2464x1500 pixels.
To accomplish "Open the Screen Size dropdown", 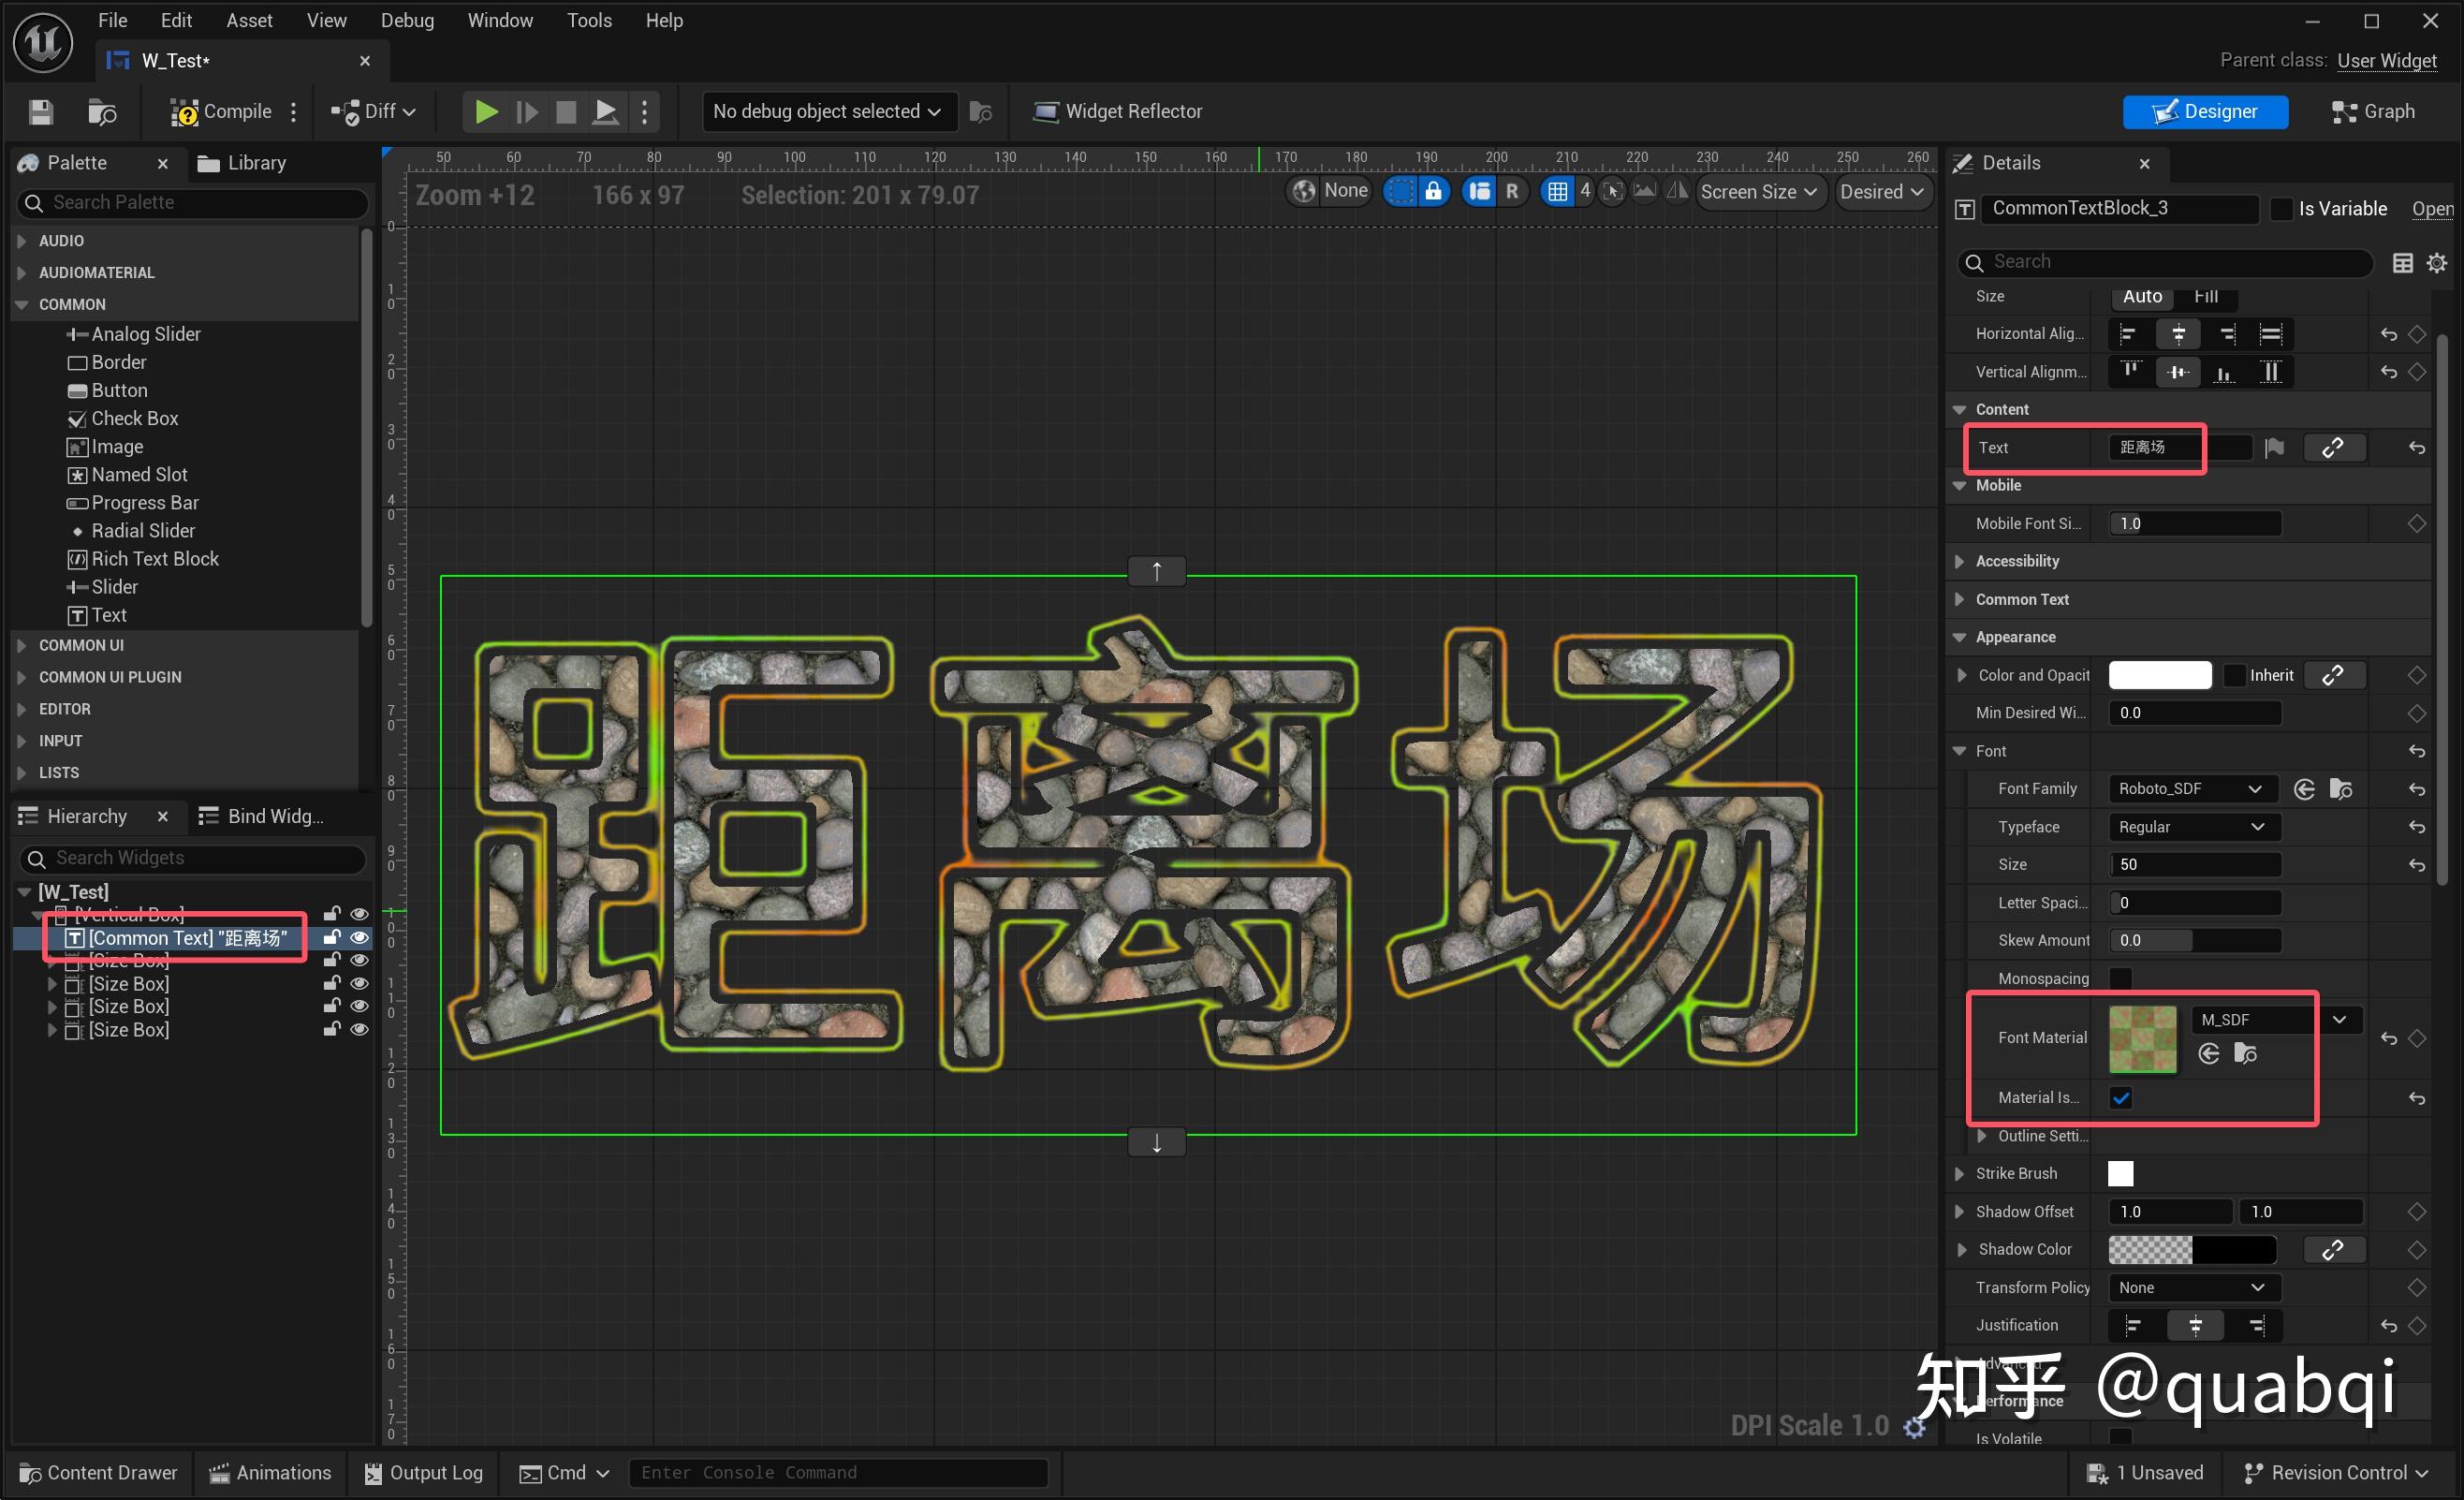I will pos(1757,192).
